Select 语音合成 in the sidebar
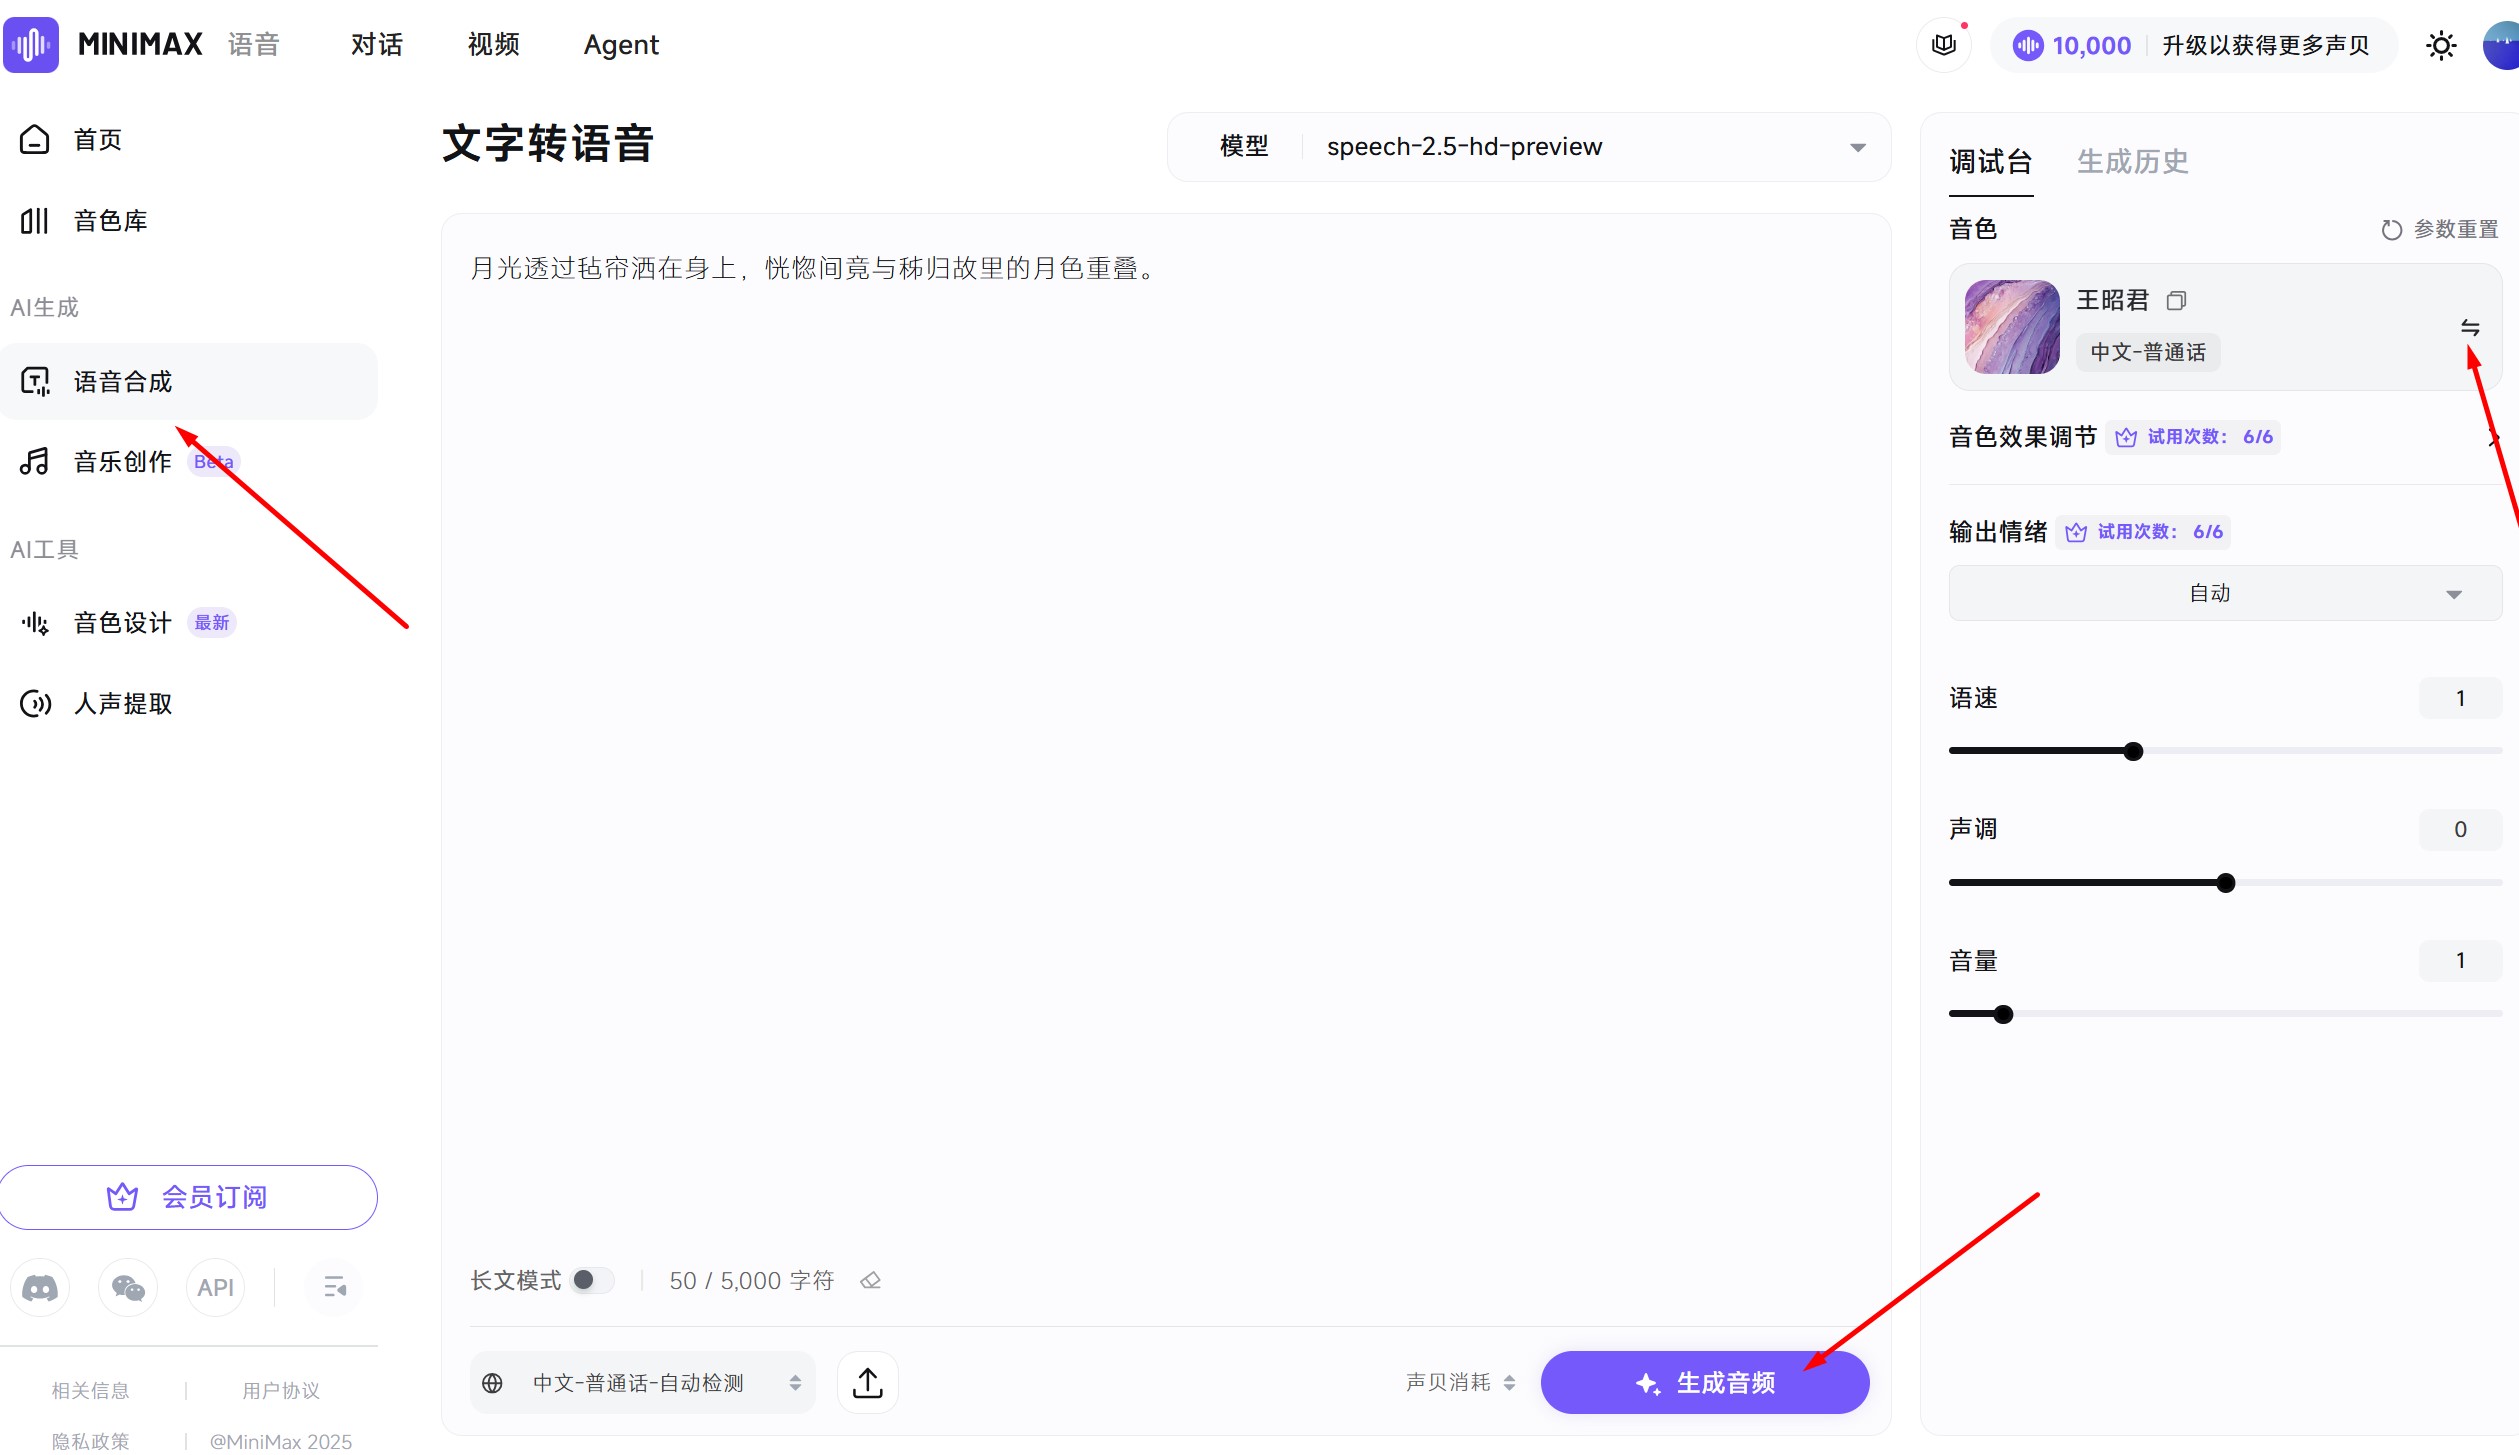The image size is (2519, 1455). point(188,381)
